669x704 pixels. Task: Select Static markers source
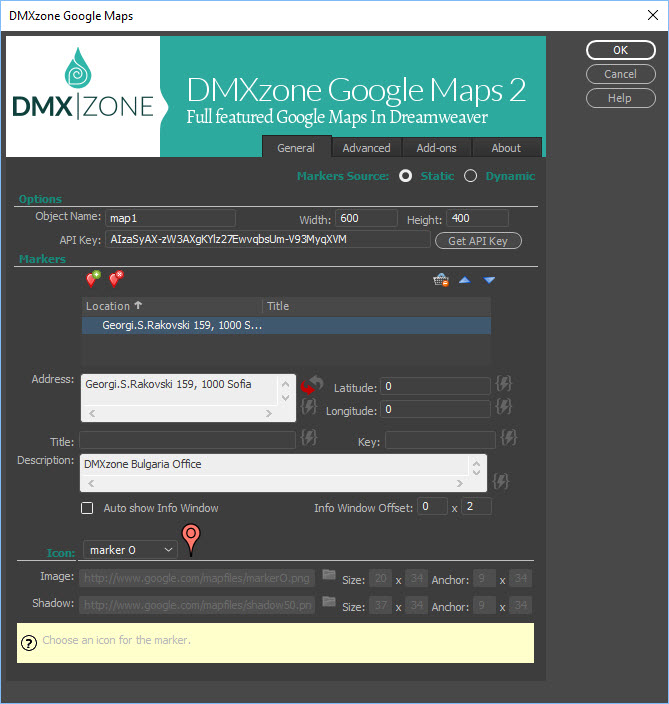[x=405, y=176]
